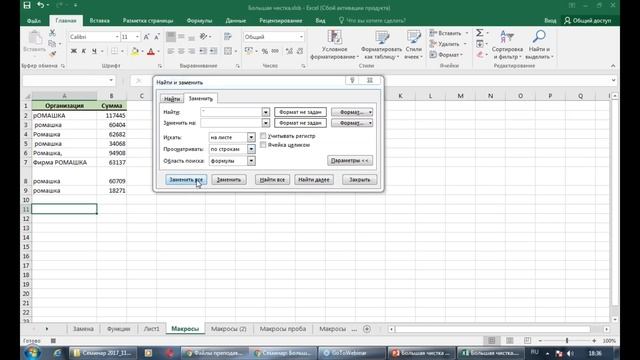Screen dimensions: 640x360
Task: Open the 'Найти' field dropdown arrow
Action: click(266, 112)
